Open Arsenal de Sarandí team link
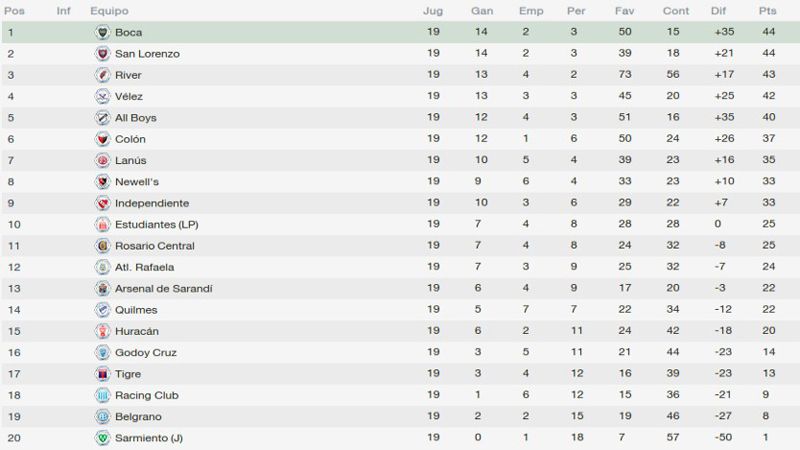800x450 pixels. pos(164,289)
